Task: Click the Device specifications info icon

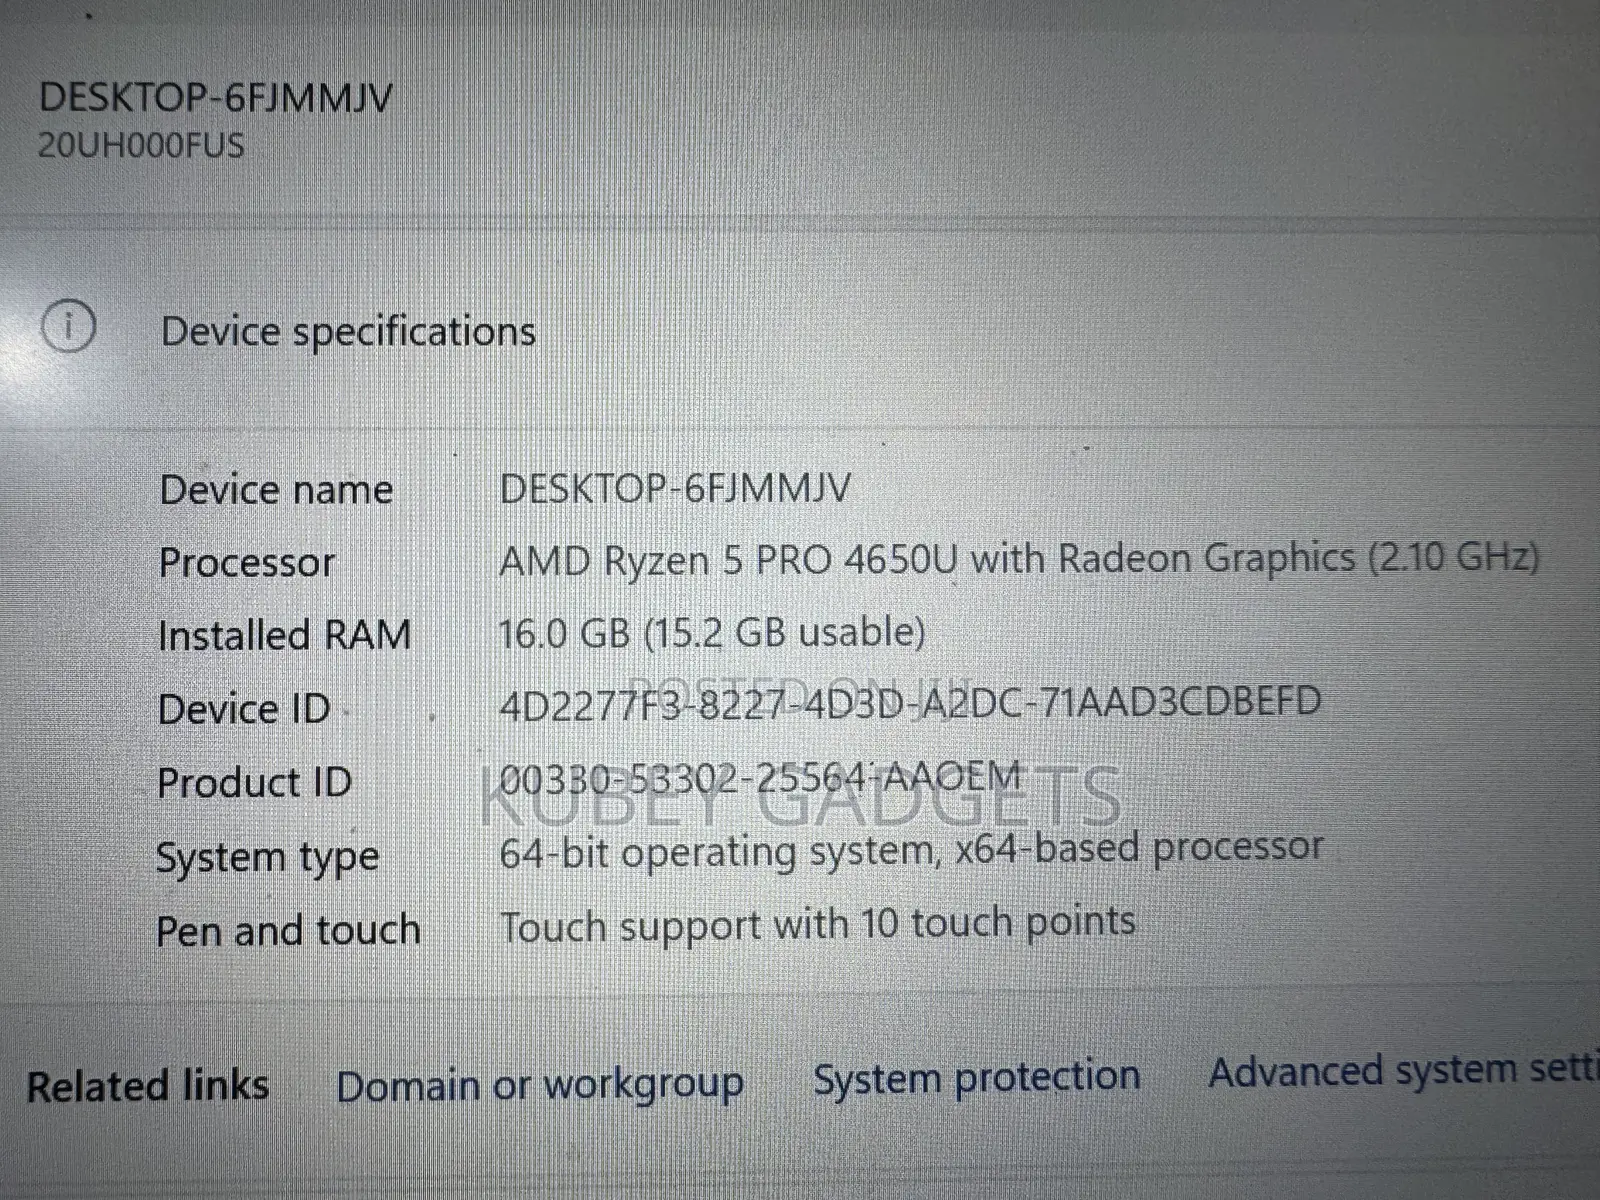Action: click(68, 326)
